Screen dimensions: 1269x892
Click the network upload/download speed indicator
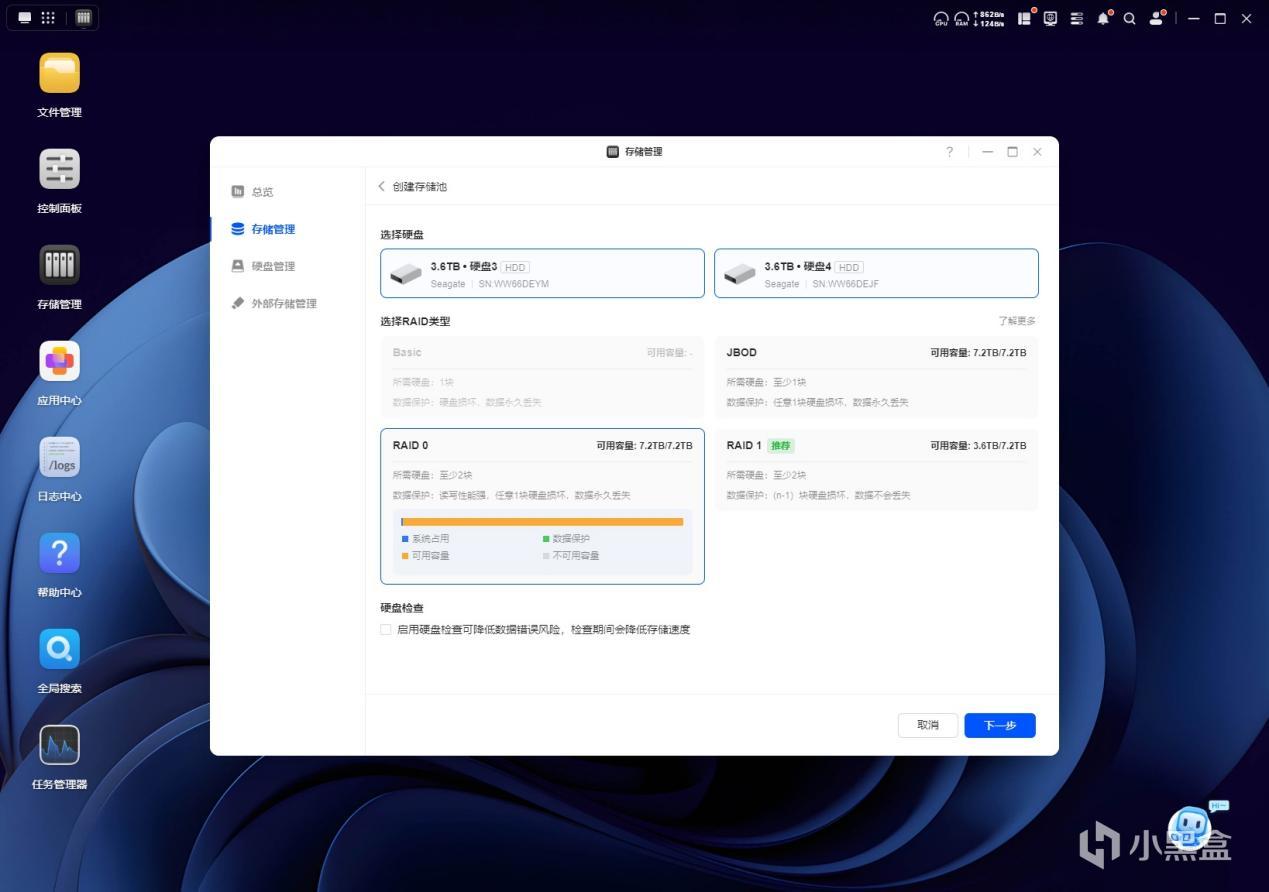(990, 18)
